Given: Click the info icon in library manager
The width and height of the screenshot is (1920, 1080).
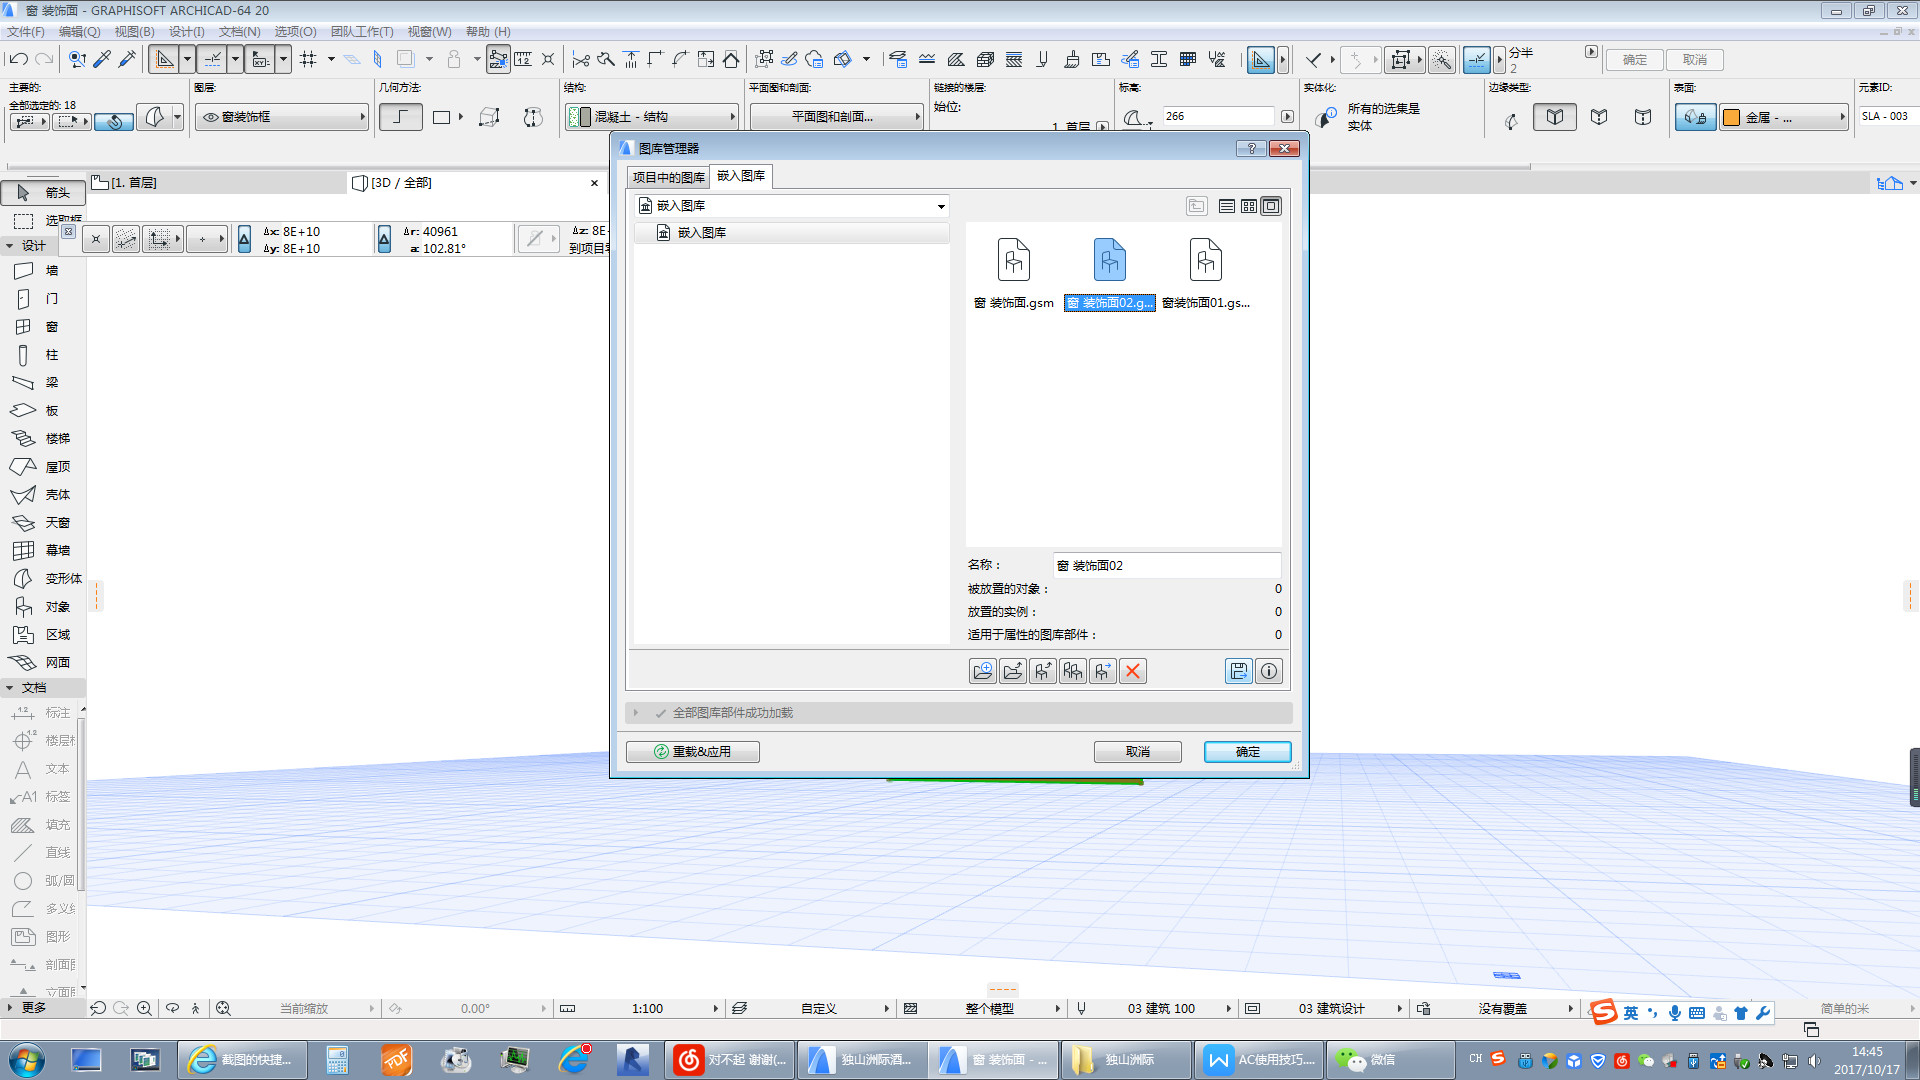Looking at the screenshot, I should coord(1269,671).
